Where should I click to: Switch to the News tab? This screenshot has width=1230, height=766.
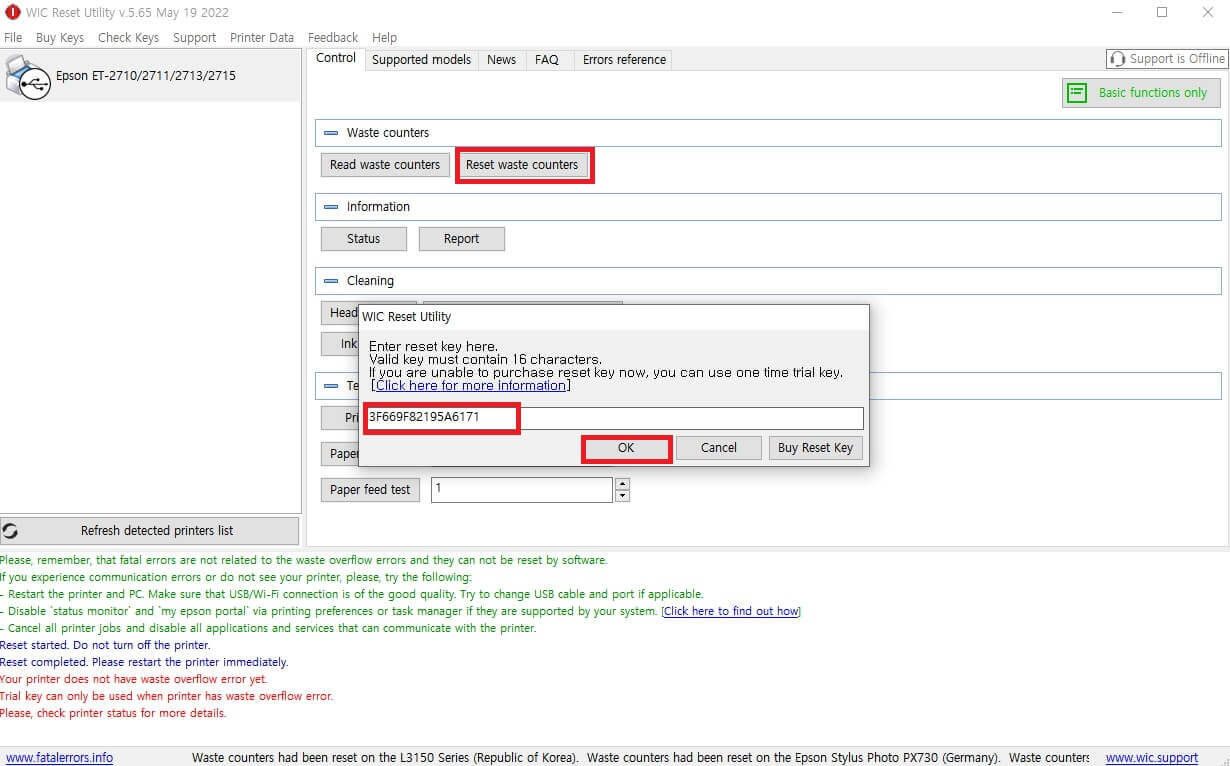pos(502,59)
